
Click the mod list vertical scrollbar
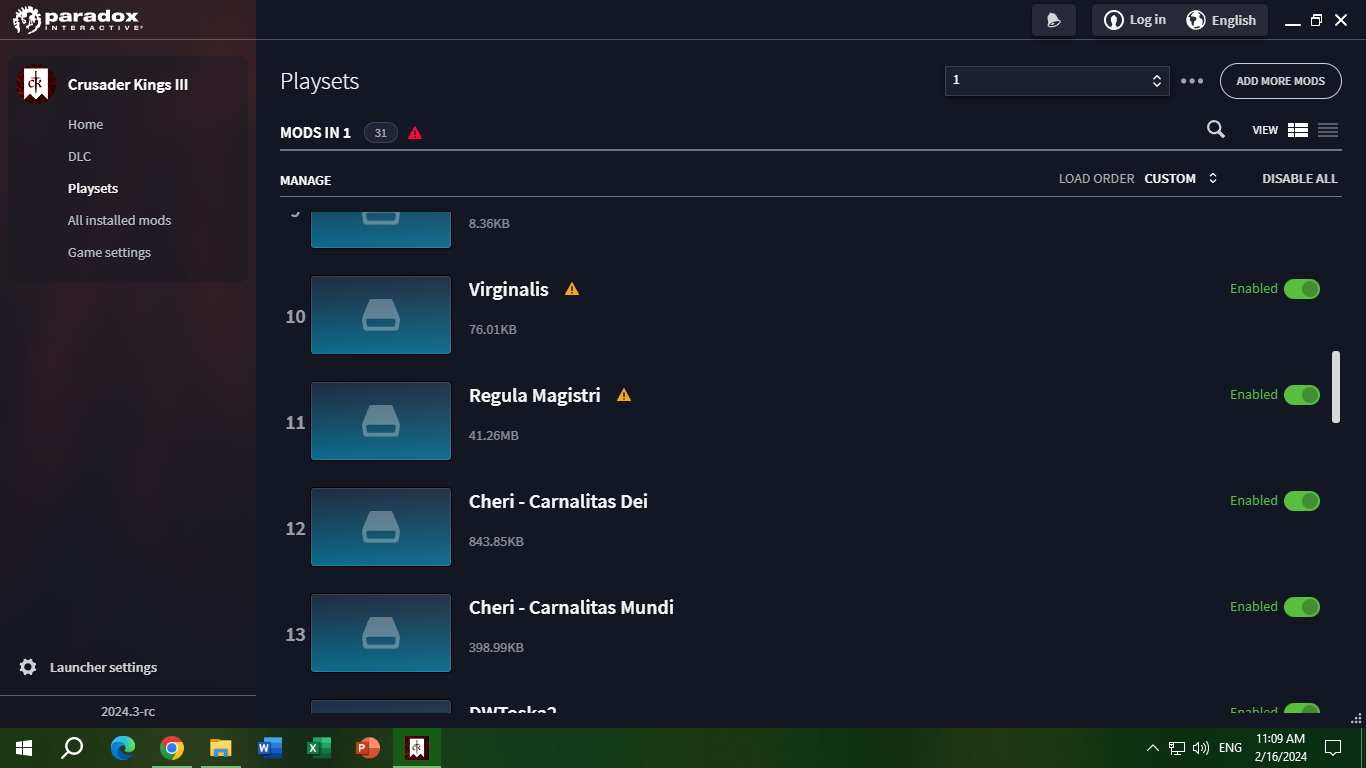(1337, 387)
